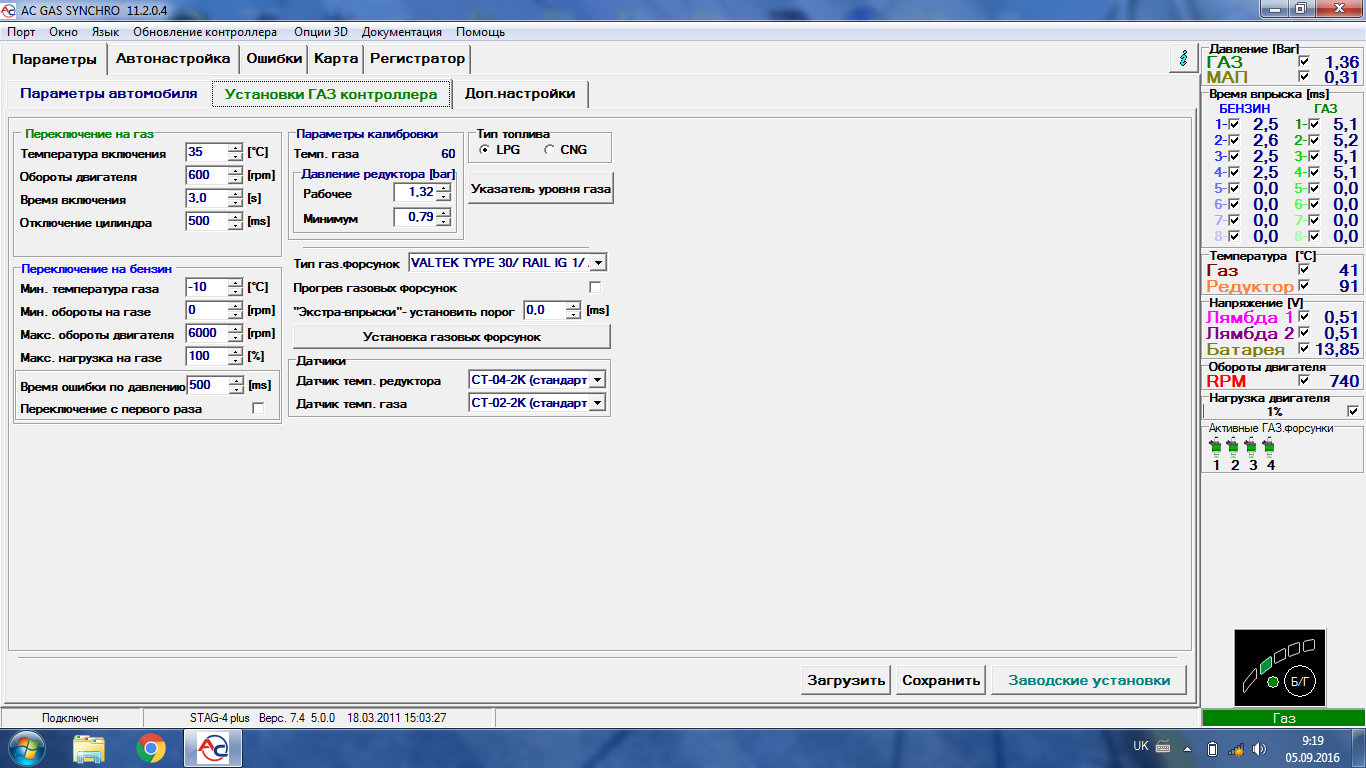Click active gas injector 3 icon
Viewport: 1366px width, 768px height.
point(1252,446)
